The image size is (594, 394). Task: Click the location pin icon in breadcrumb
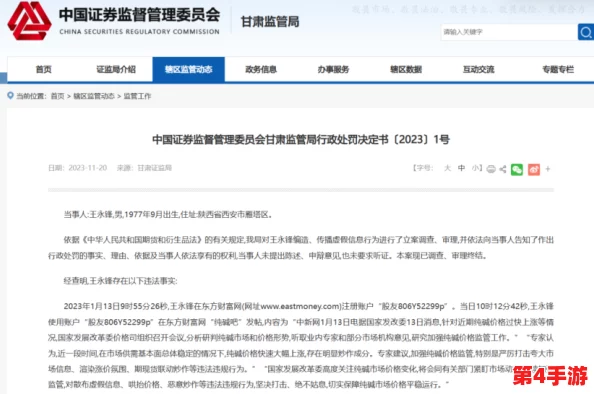pos(11,95)
